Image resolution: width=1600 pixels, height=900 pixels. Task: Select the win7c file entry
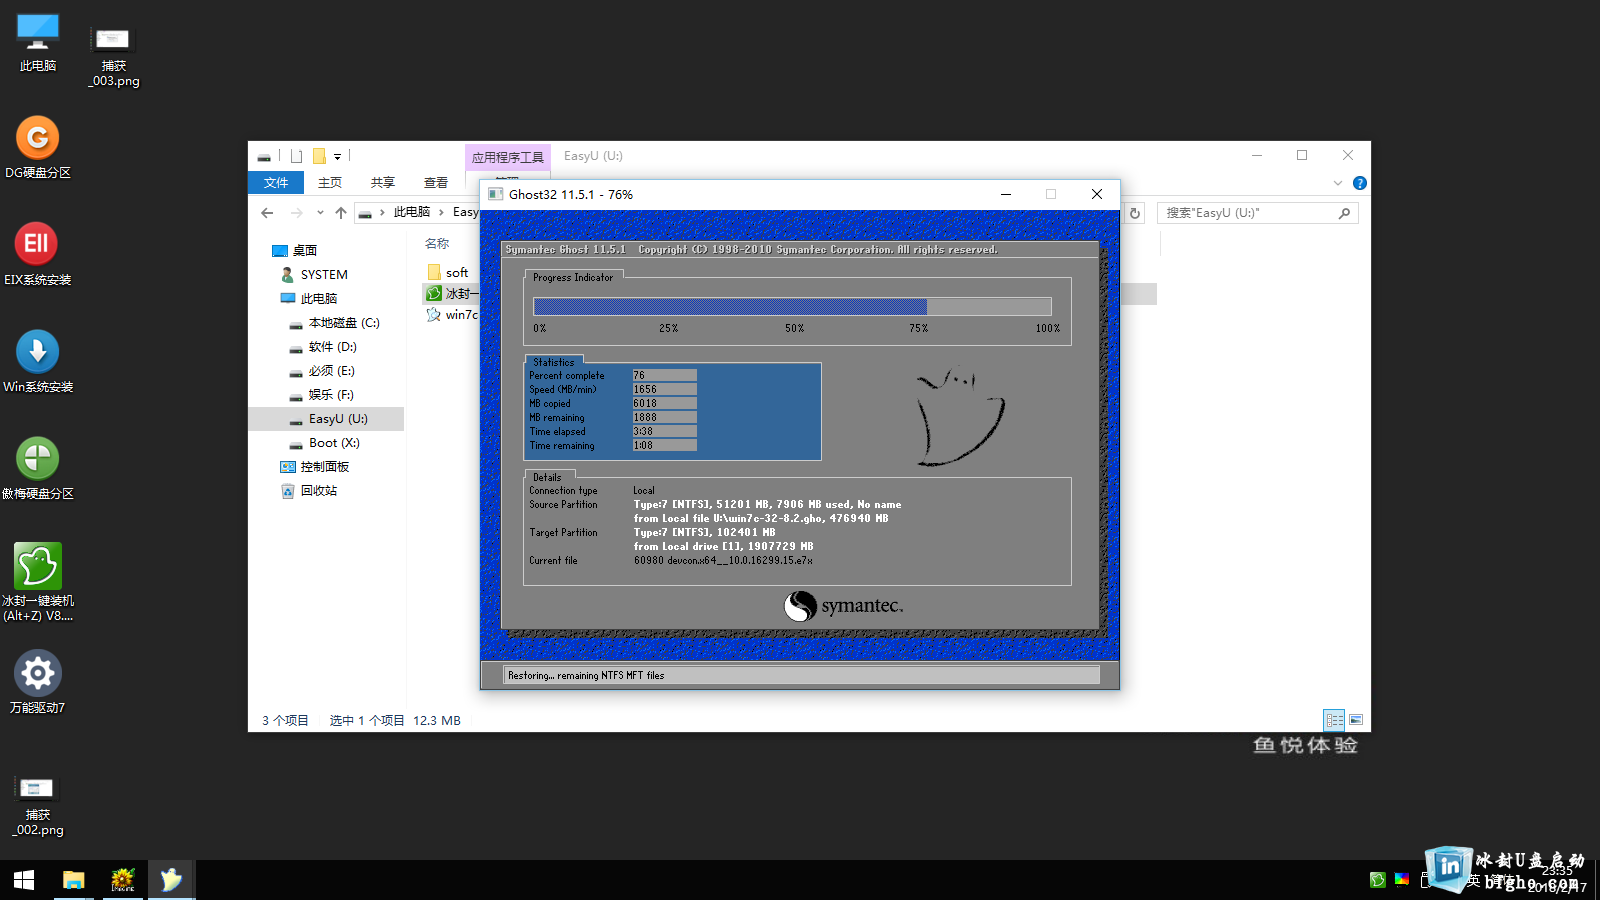(452, 315)
